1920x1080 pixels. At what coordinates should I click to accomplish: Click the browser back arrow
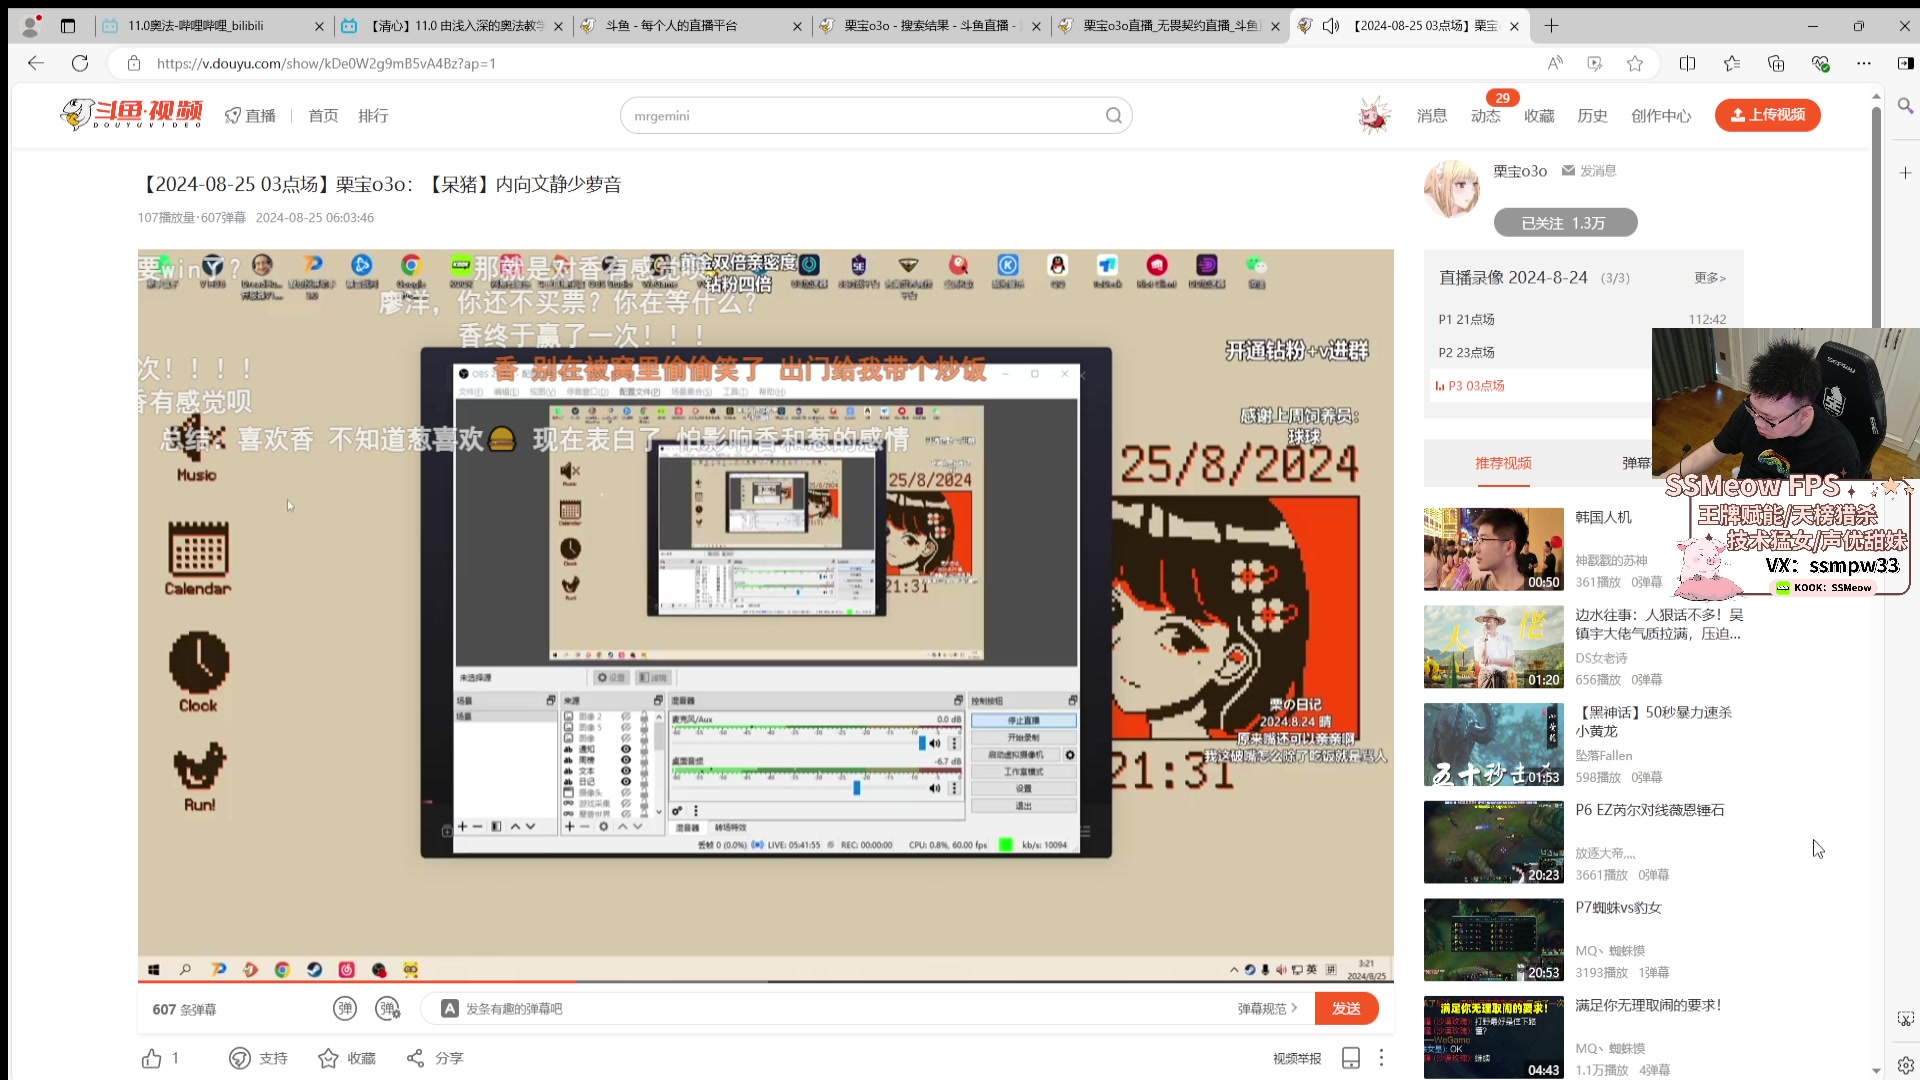pos(36,63)
